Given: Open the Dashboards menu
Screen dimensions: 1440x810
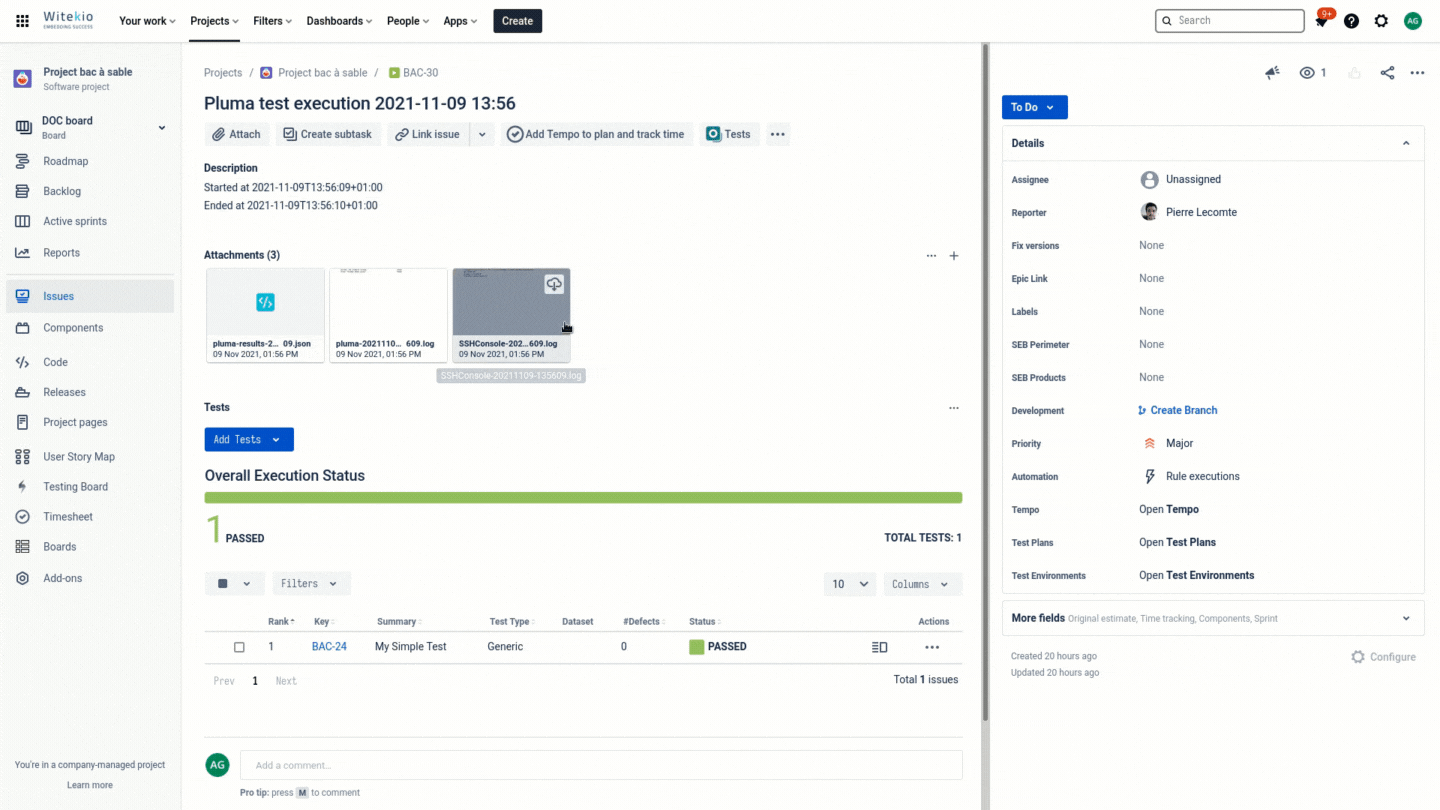Looking at the screenshot, I should (339, 21).
